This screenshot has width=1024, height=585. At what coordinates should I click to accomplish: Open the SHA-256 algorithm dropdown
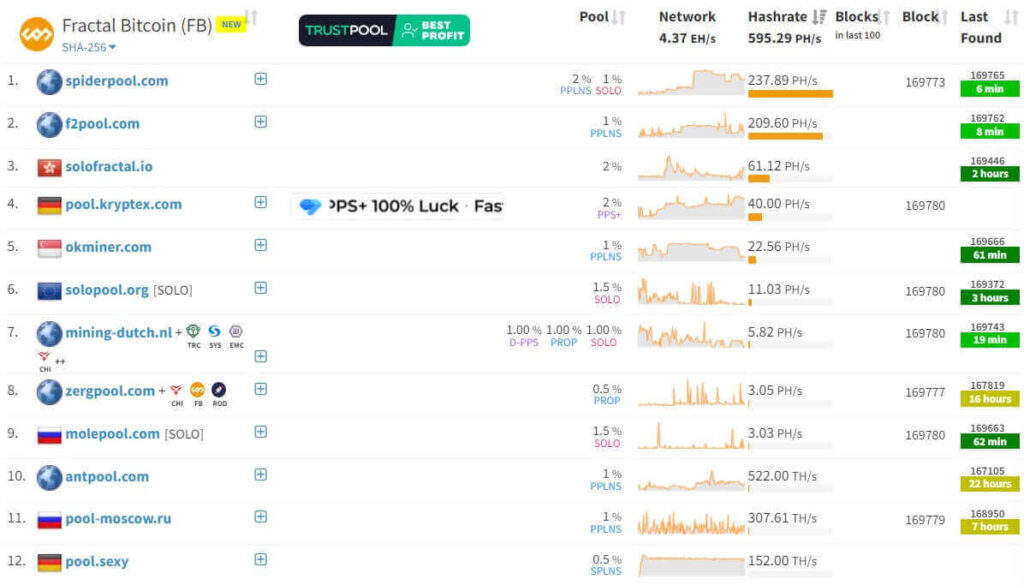point(88,47)
